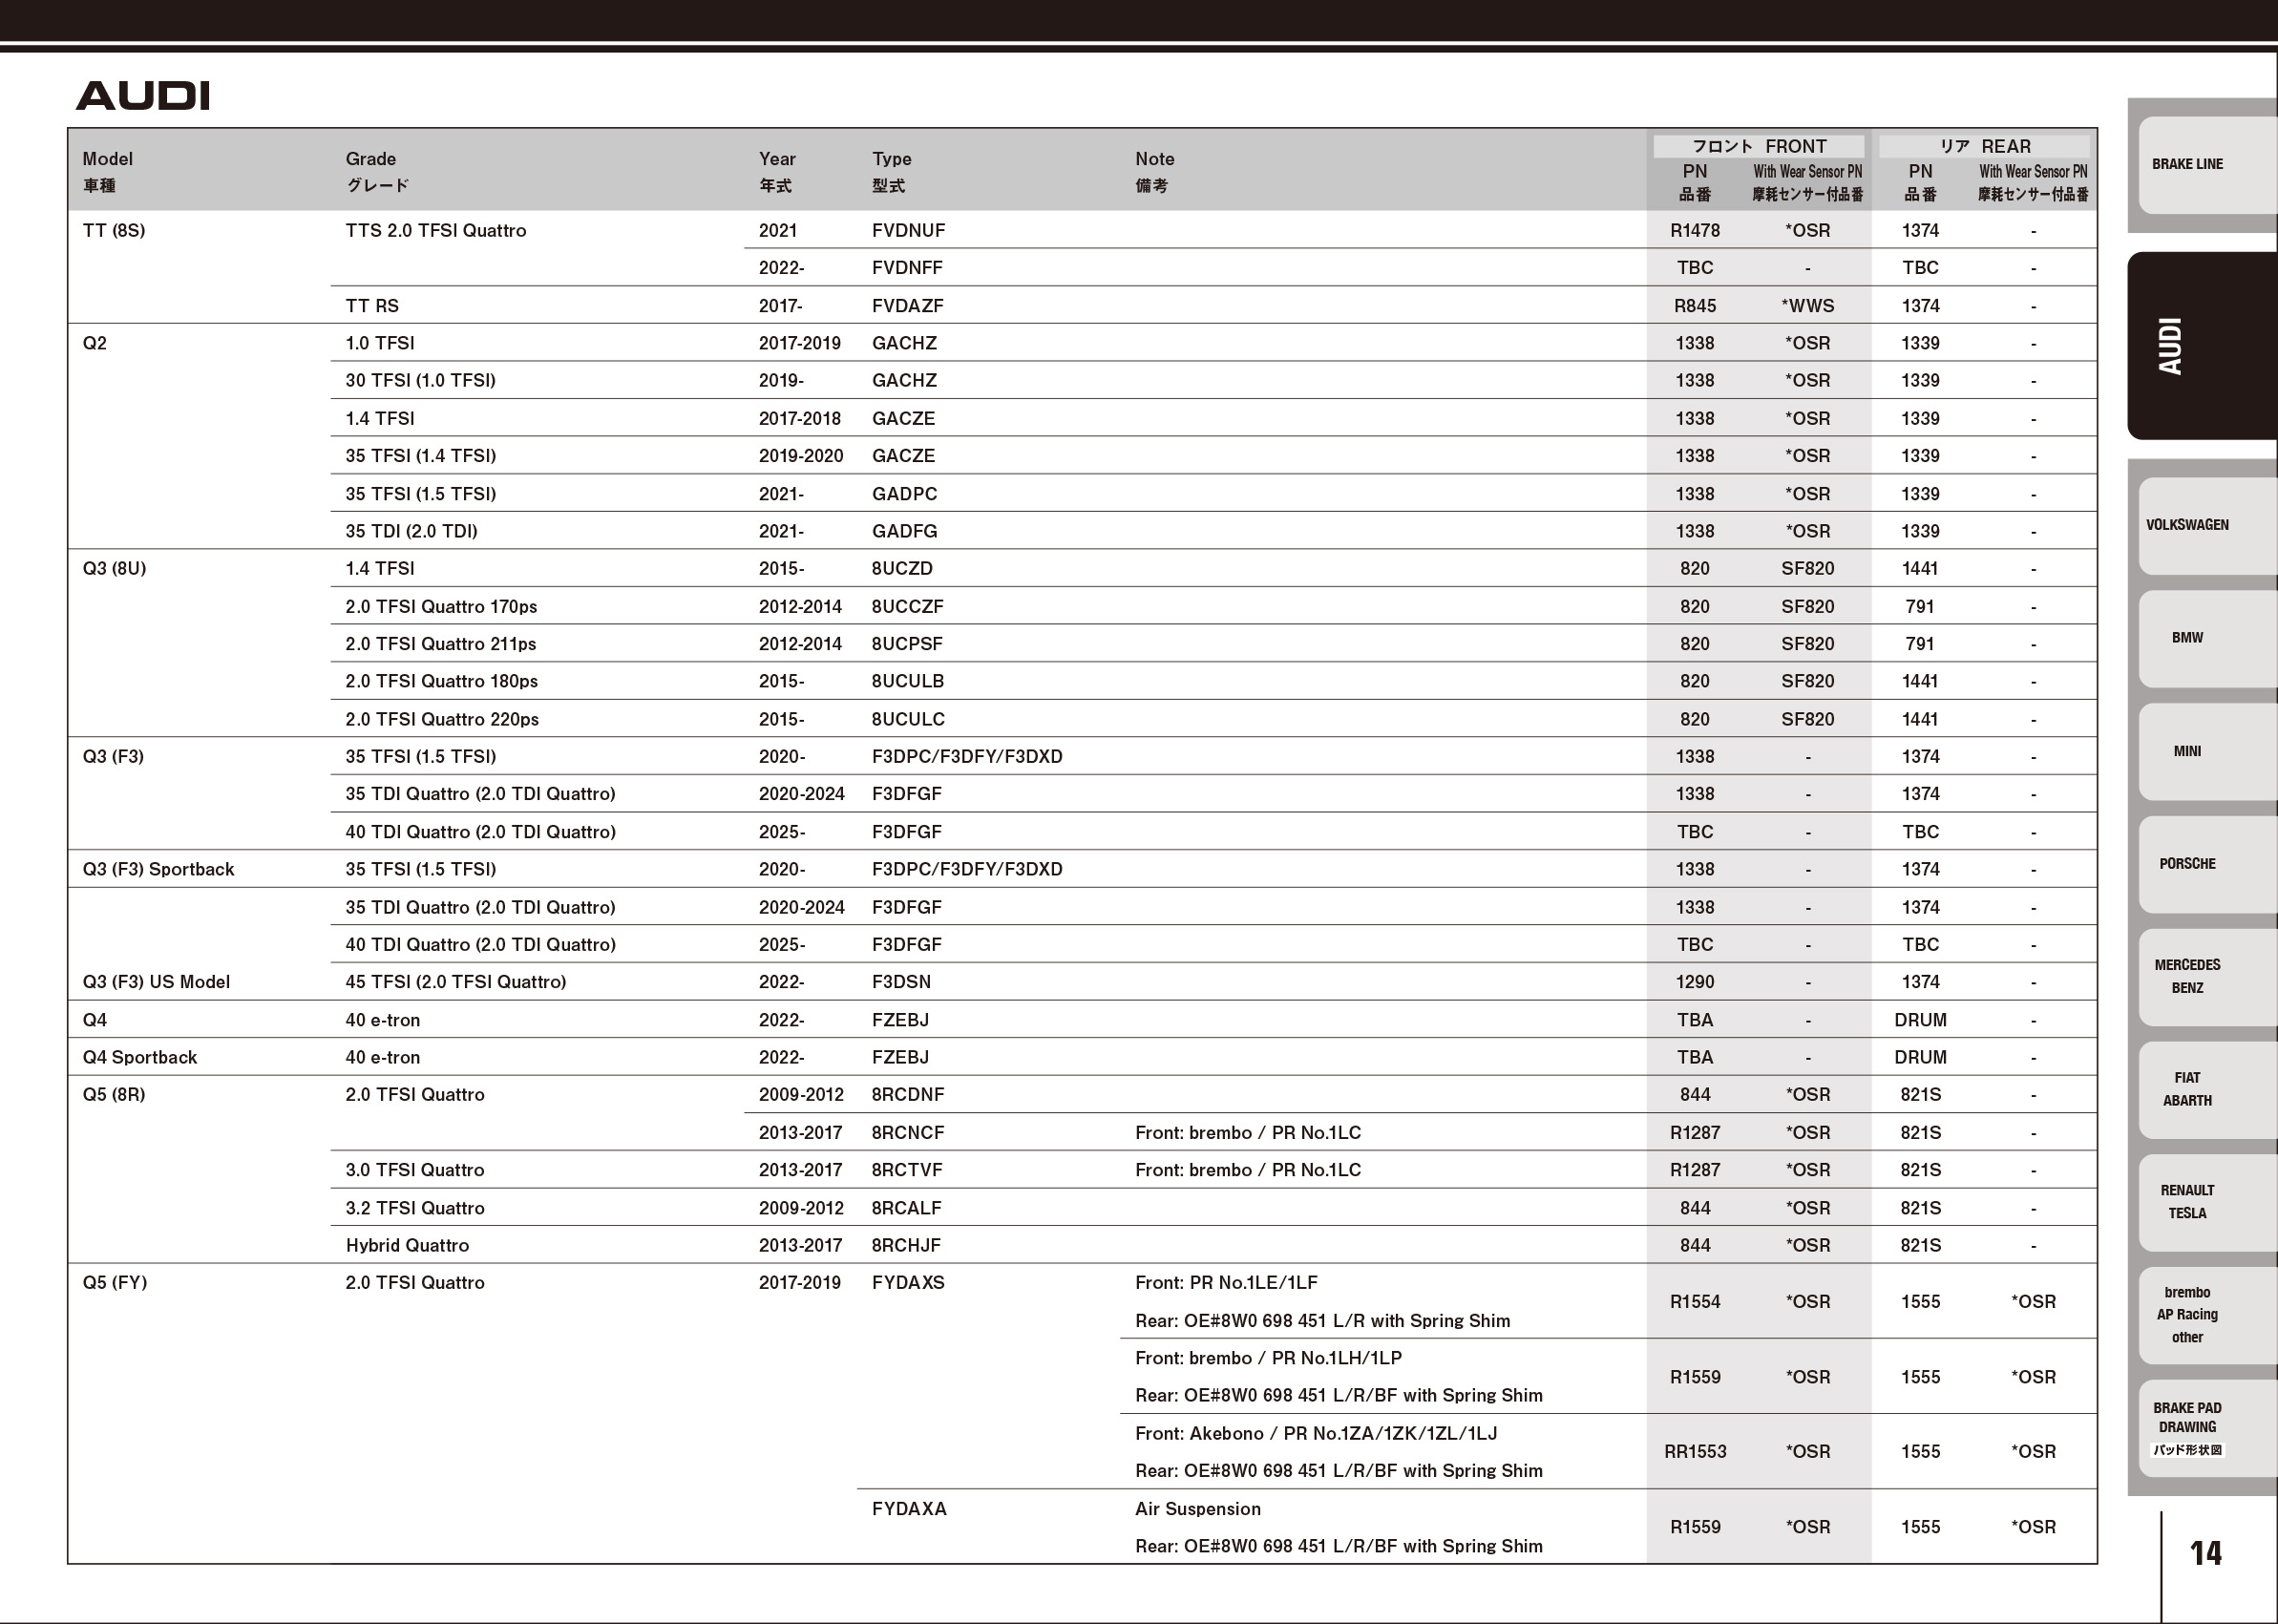Open the FIAT ABARTH side tab

2207,1090
